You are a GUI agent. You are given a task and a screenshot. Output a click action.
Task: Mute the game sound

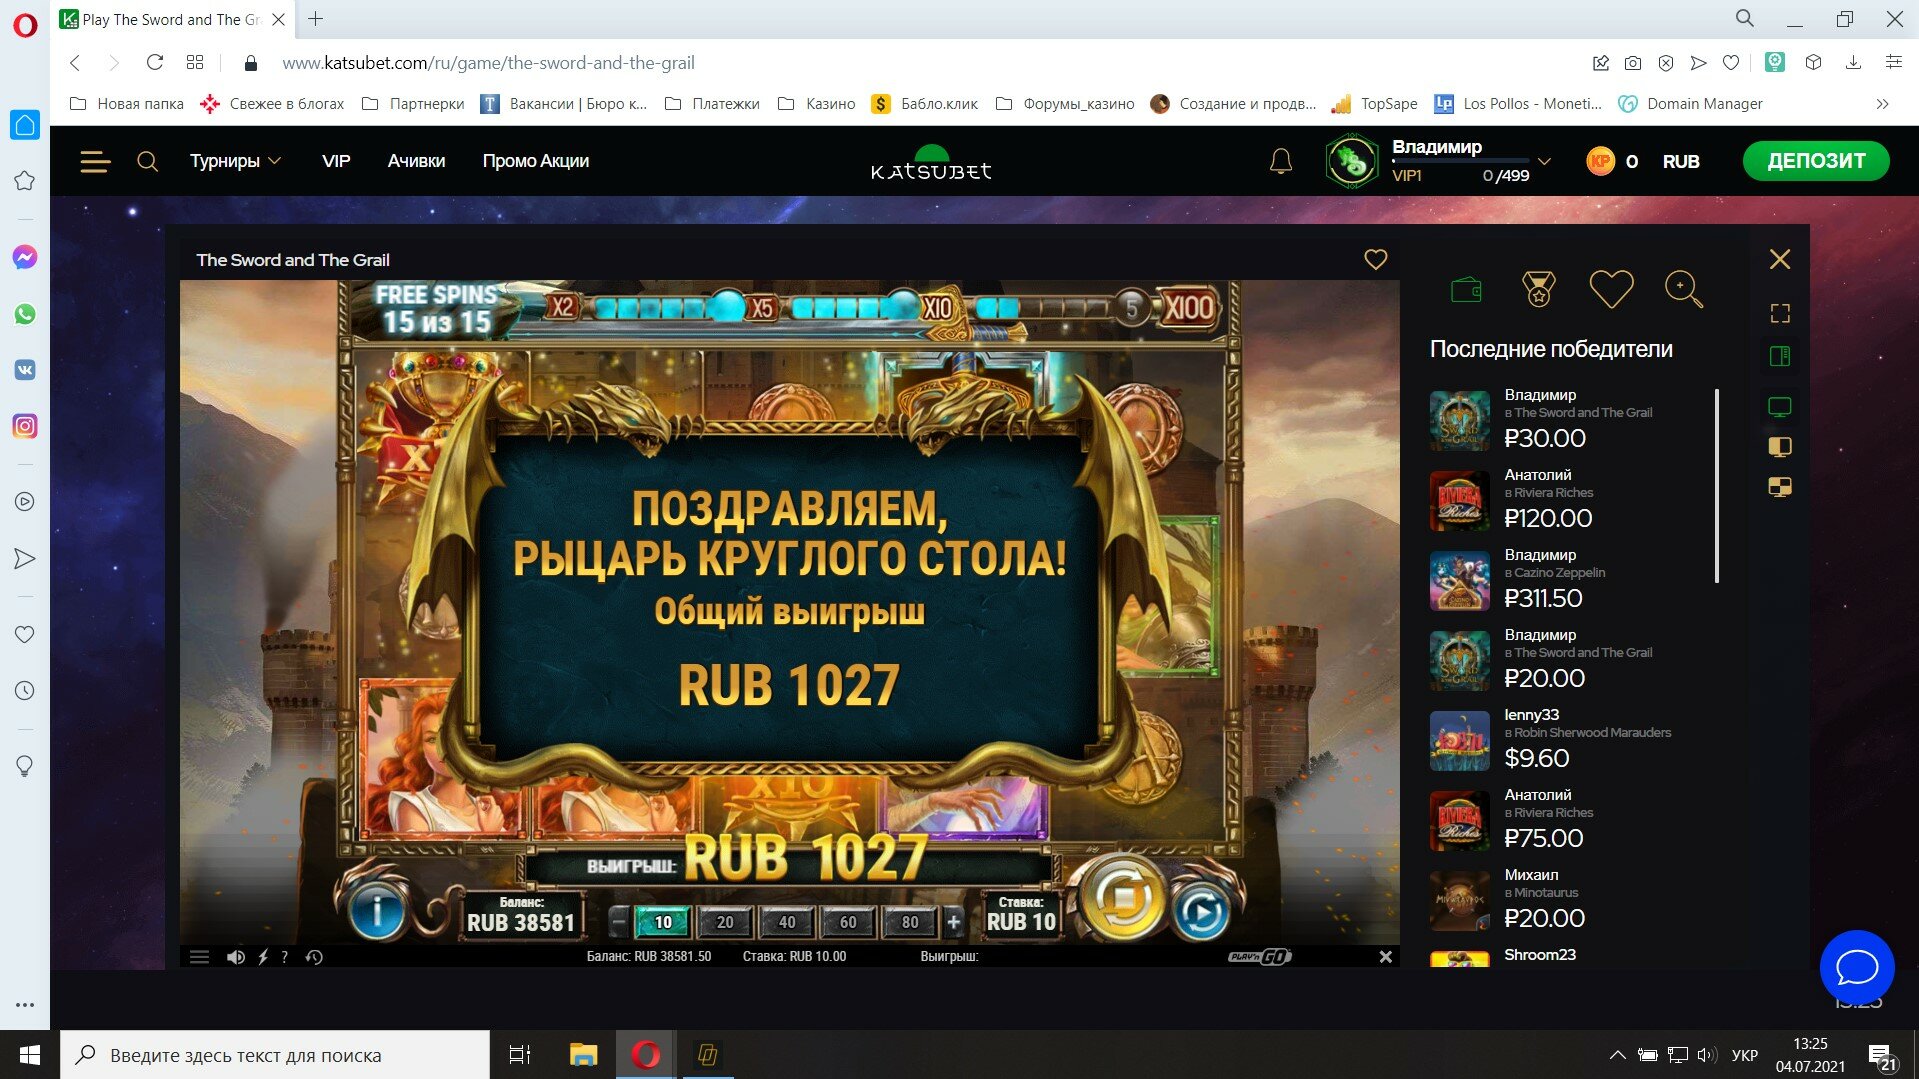point(236,957)
